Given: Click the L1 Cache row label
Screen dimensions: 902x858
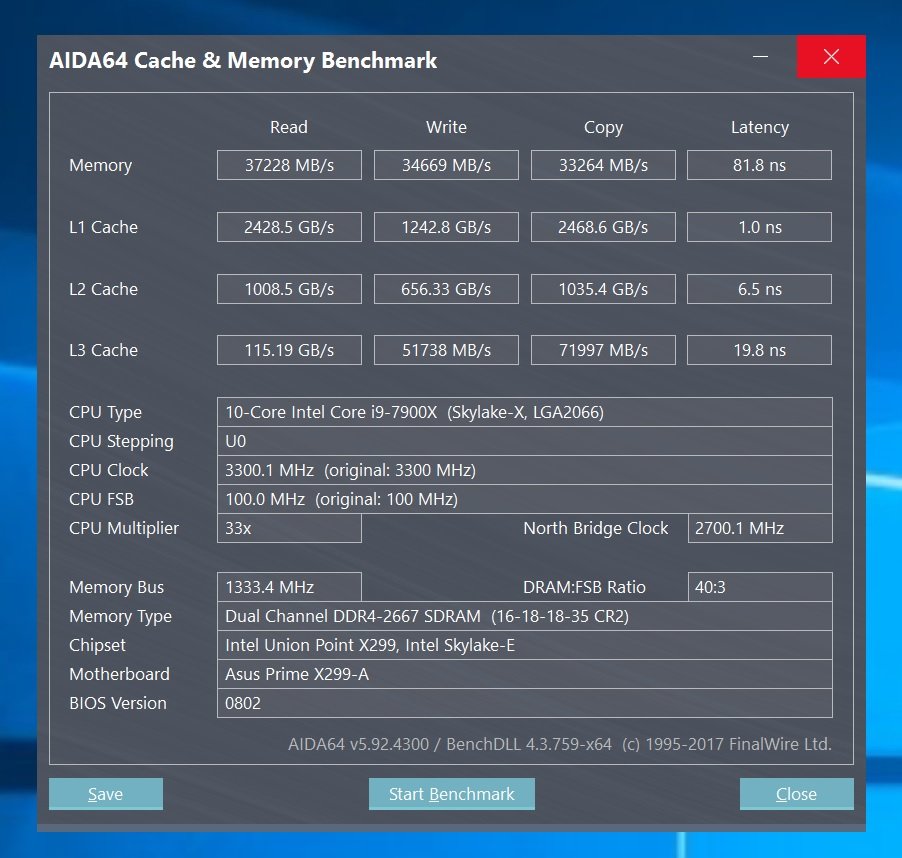Looking at the screenshot, I should point(104,227).
